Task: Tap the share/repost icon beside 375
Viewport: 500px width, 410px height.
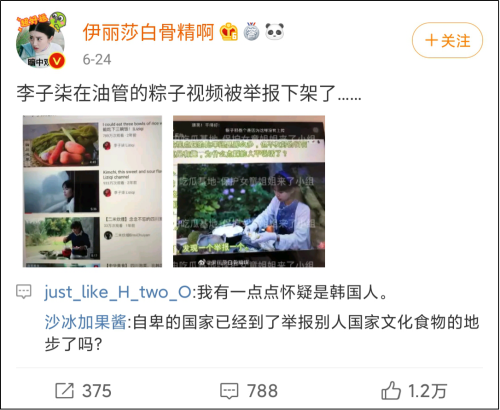Action: [x=64, y=391]
